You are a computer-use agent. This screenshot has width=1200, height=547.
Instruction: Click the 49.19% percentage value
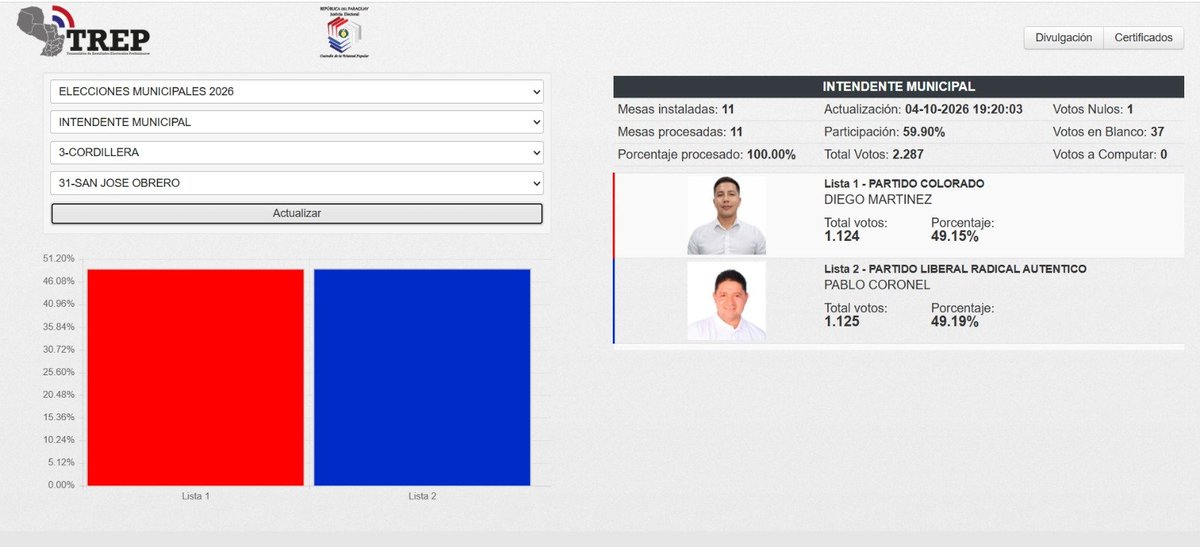pos(955,322)
